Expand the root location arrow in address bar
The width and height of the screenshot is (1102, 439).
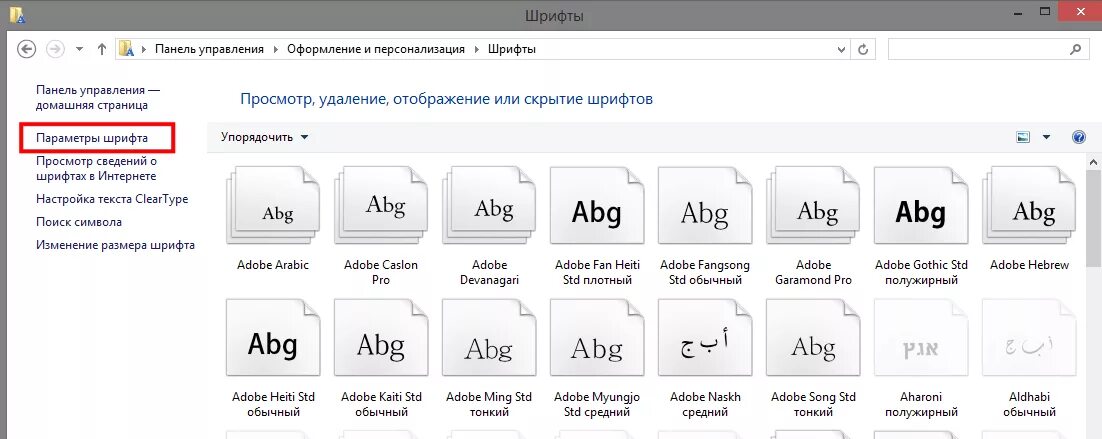[145, 49]
